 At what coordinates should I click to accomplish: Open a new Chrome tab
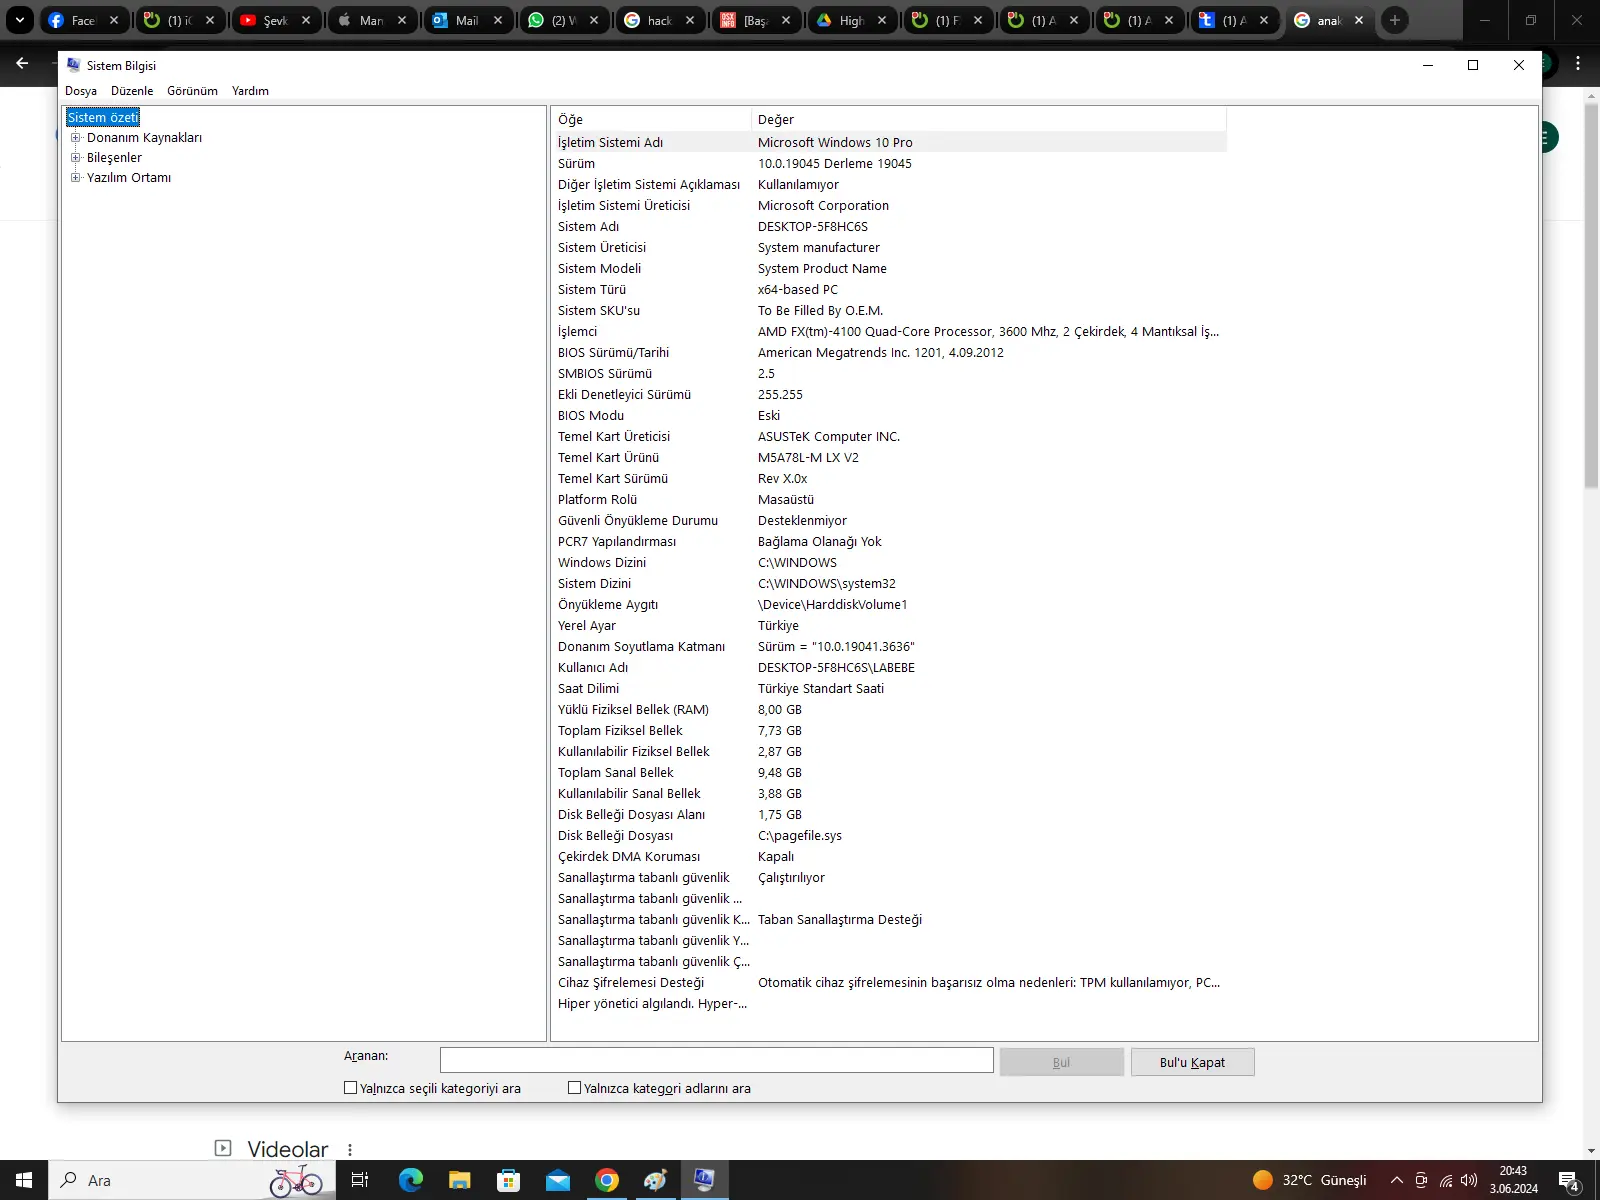coord(1395,20)
